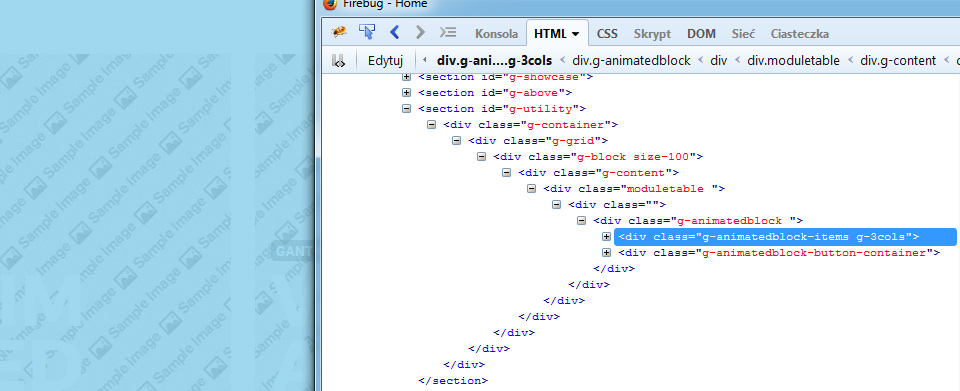
Task: Switch to the DOM tab
Action: click(702, 34)
